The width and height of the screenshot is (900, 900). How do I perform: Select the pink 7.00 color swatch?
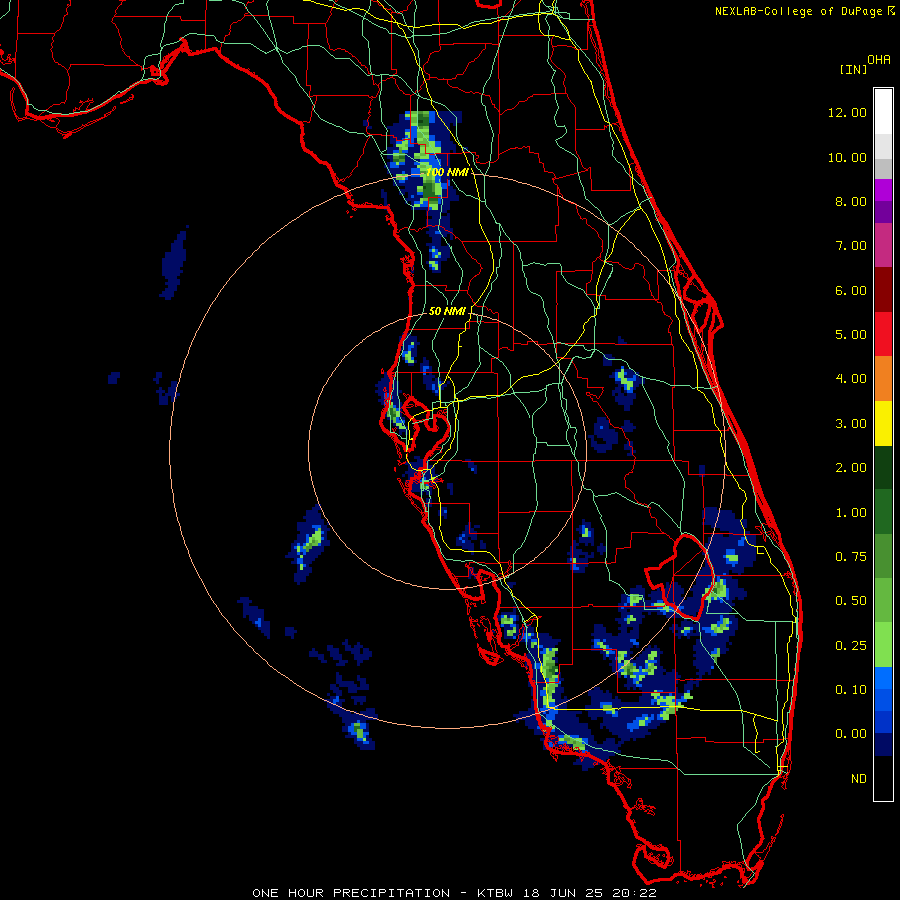(883, 245)
